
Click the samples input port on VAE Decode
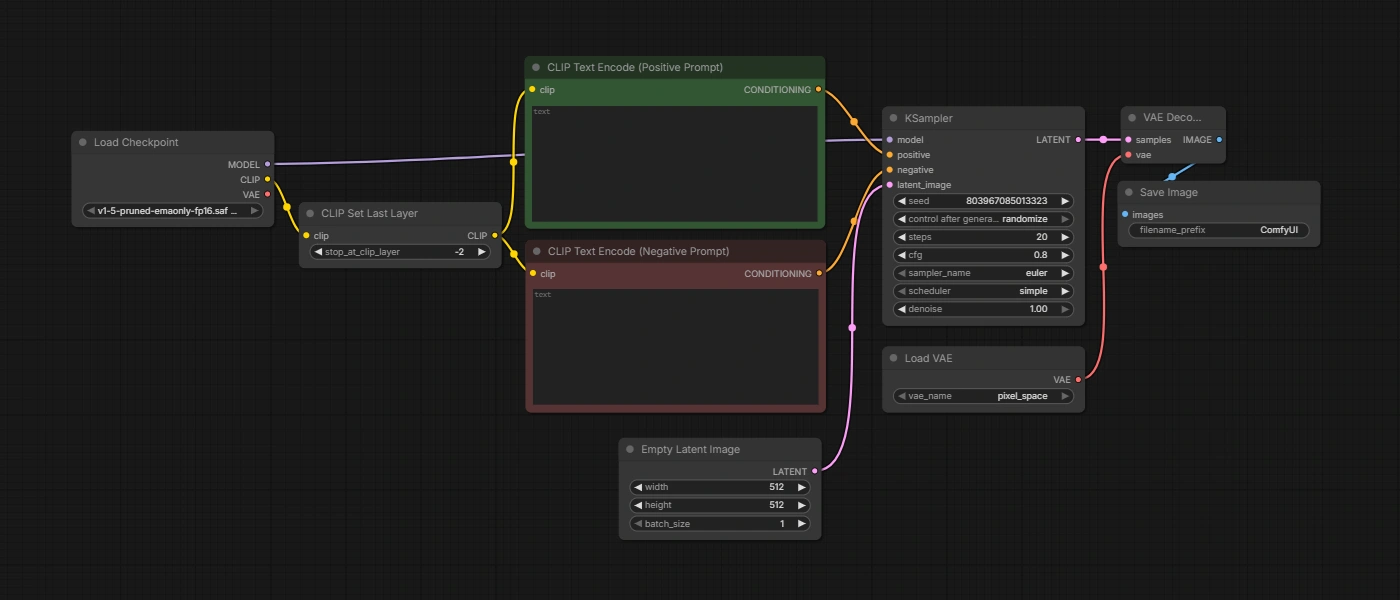(x=1128, y=140)
